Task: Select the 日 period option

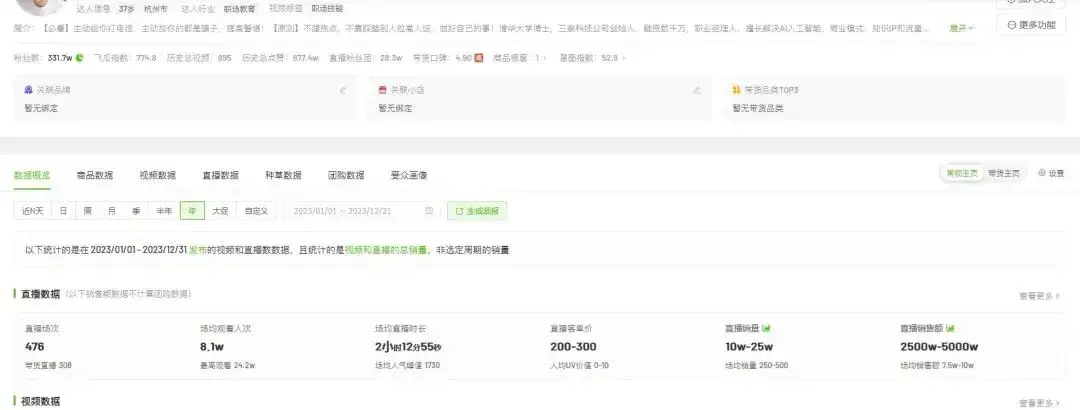Action: [63, 211]
